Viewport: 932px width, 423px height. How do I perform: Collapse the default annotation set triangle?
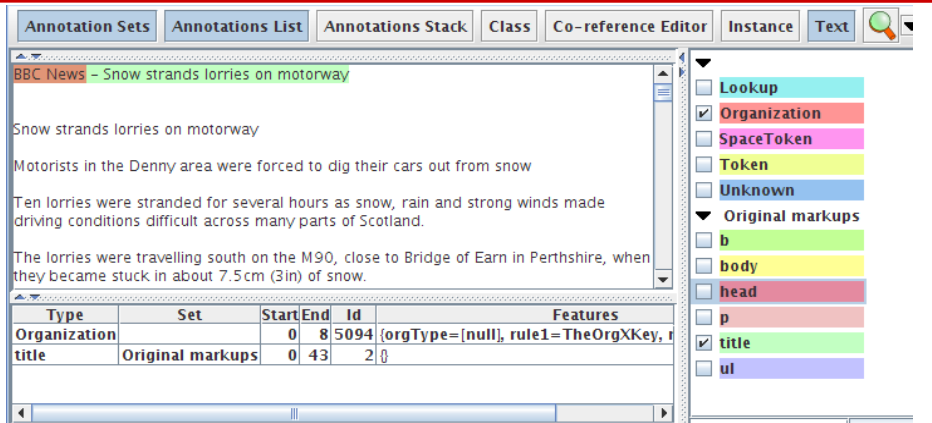click(703, 64)
